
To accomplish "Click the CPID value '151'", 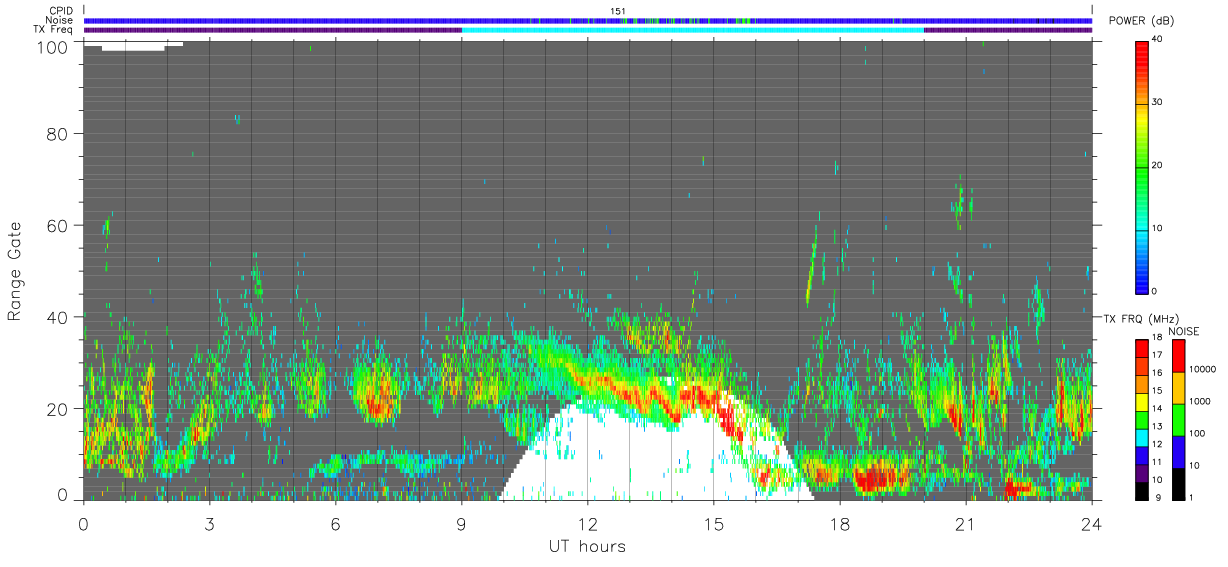I will click(x=617, y=11).
